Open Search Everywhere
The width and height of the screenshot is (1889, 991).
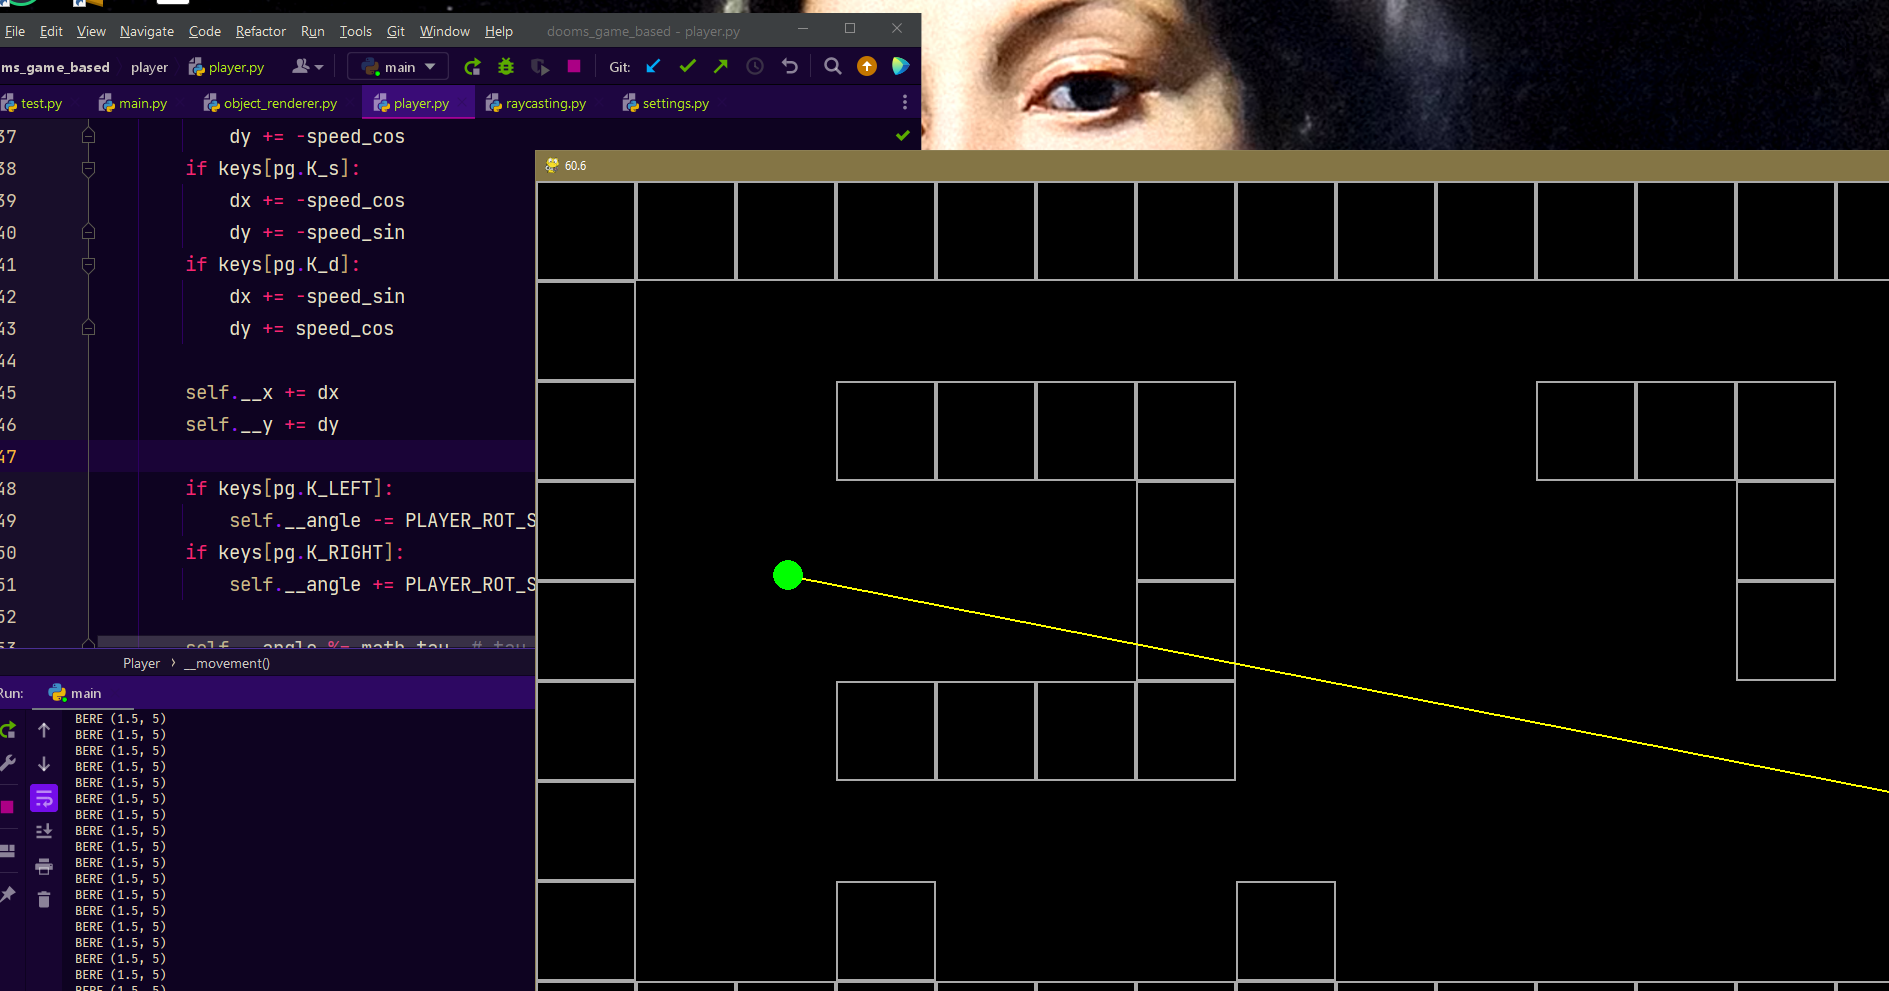point(832,66)
